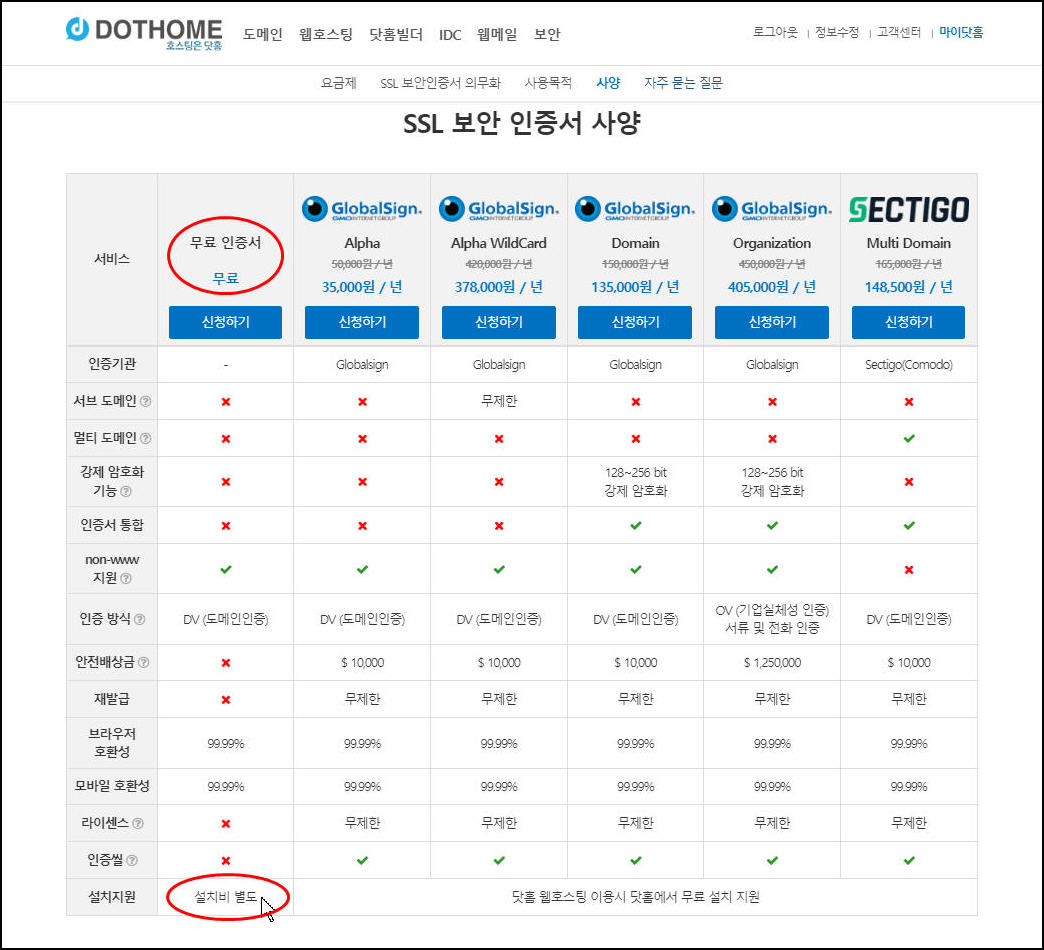This screenshot has height=950, width=1044.
Task: Show help for 인증 방식
Action: 139,619
